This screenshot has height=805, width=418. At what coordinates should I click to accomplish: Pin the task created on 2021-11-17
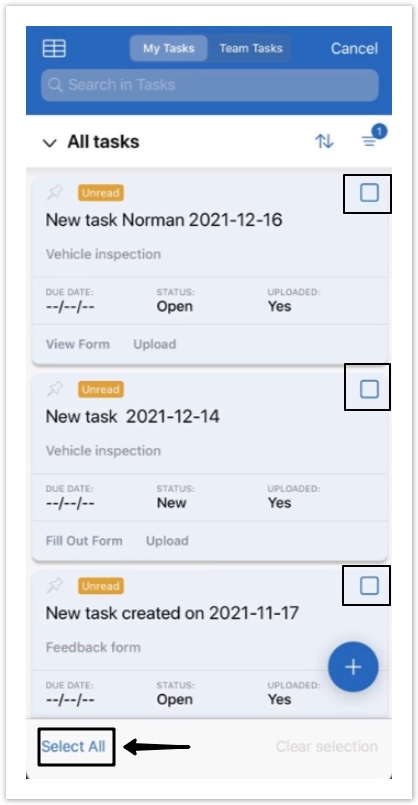pyautogui.click(x=54, y=586)
